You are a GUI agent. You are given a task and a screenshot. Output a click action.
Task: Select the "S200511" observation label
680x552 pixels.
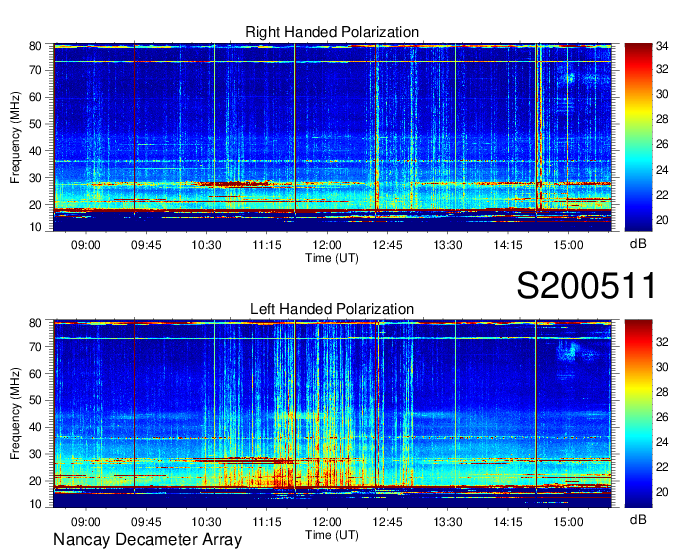pyautogui.click(x=586, y=285)
